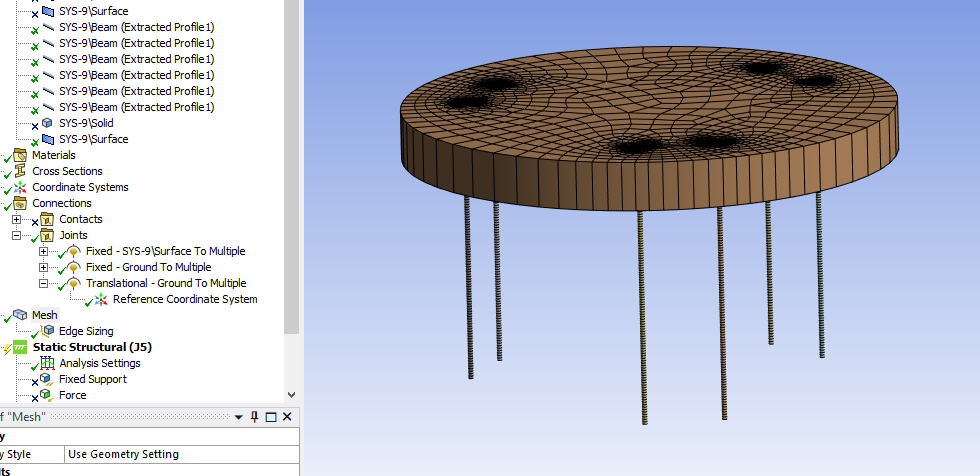Click the Edge Sizing icon
Viewport: 980px width, 476px height.
tap(47, 331)
